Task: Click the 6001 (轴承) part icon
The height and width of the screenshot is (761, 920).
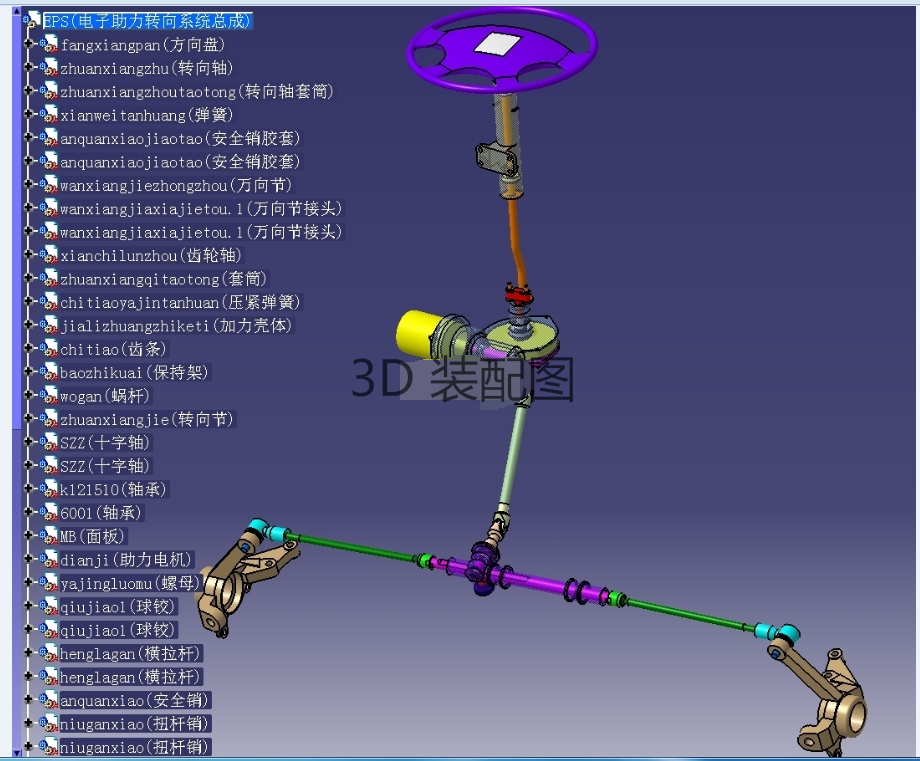Action: [x=49, y=513]
